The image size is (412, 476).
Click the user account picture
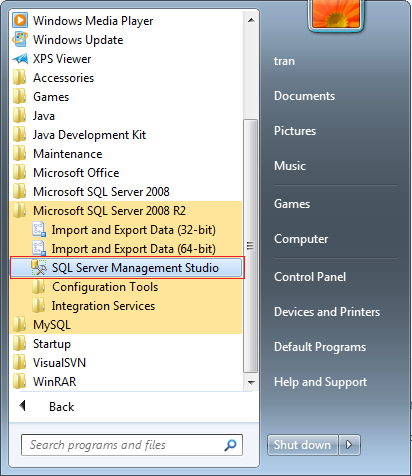[336, 13]
